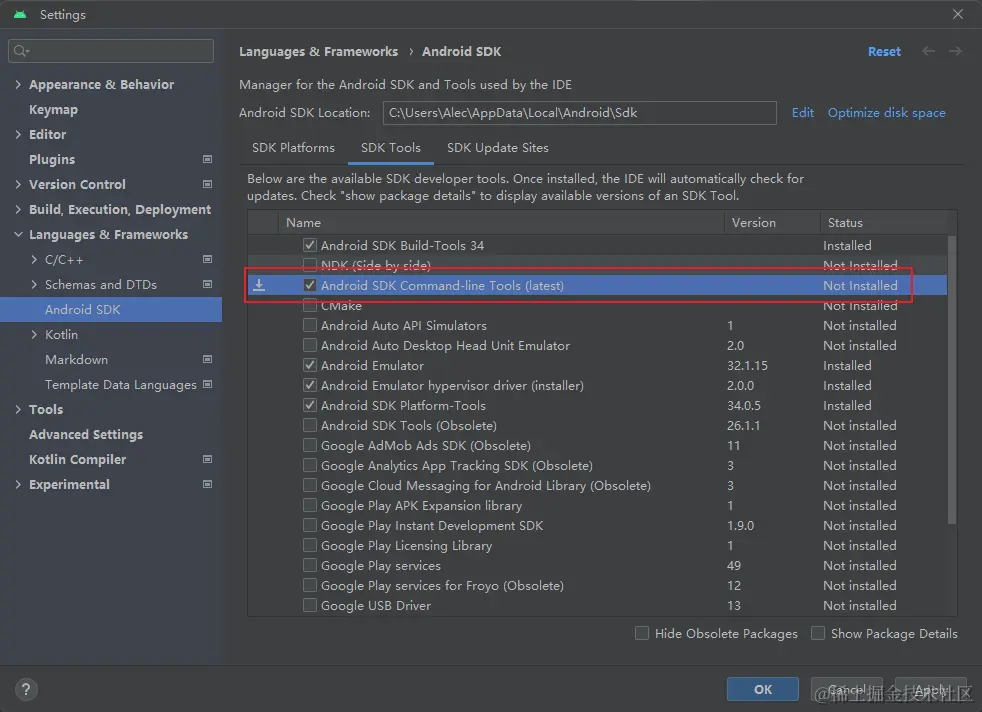This screenshot has height=712, width=982.
Task: Open Kotlin Compiler settings page
Action: click(78, 460)
